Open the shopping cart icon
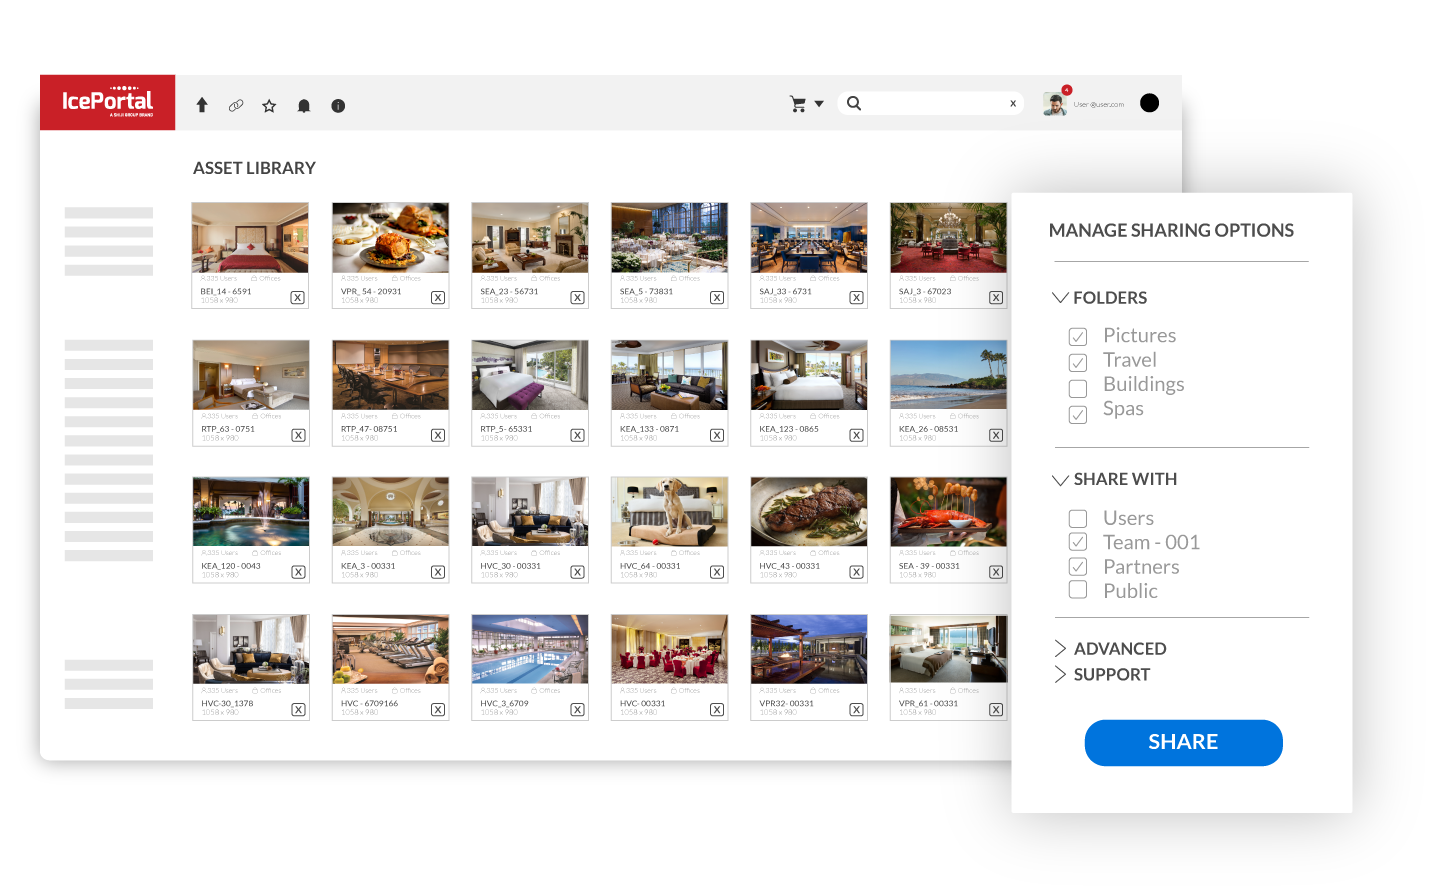1430x890 pixels. [x=798, y=104]
